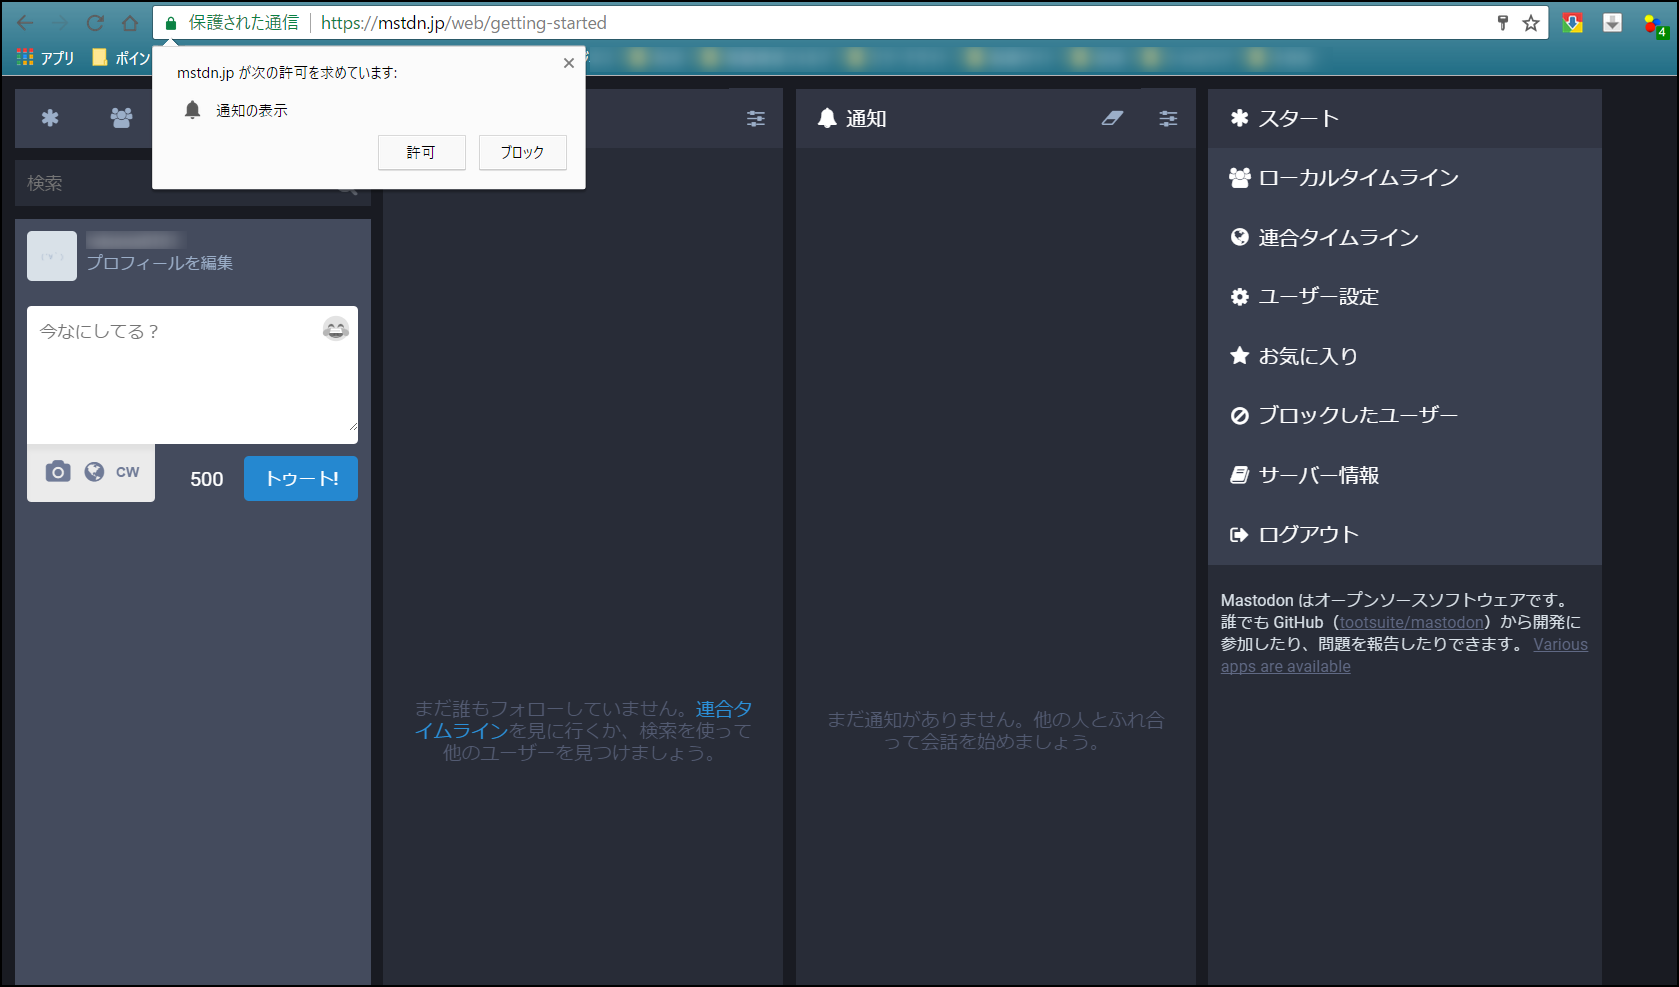This screenshot has width=1679, height=987.
Task: Expand home column settings sliders
Action: pos(756,119)
